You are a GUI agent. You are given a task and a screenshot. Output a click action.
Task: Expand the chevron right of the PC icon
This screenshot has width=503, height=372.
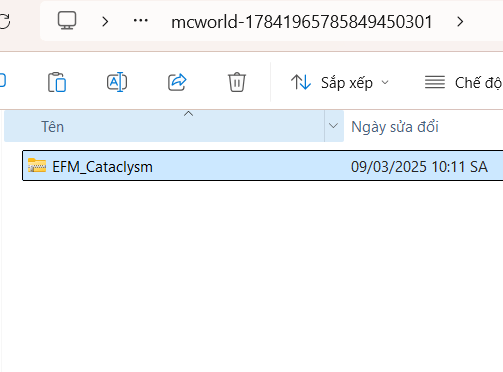[105, 22]
